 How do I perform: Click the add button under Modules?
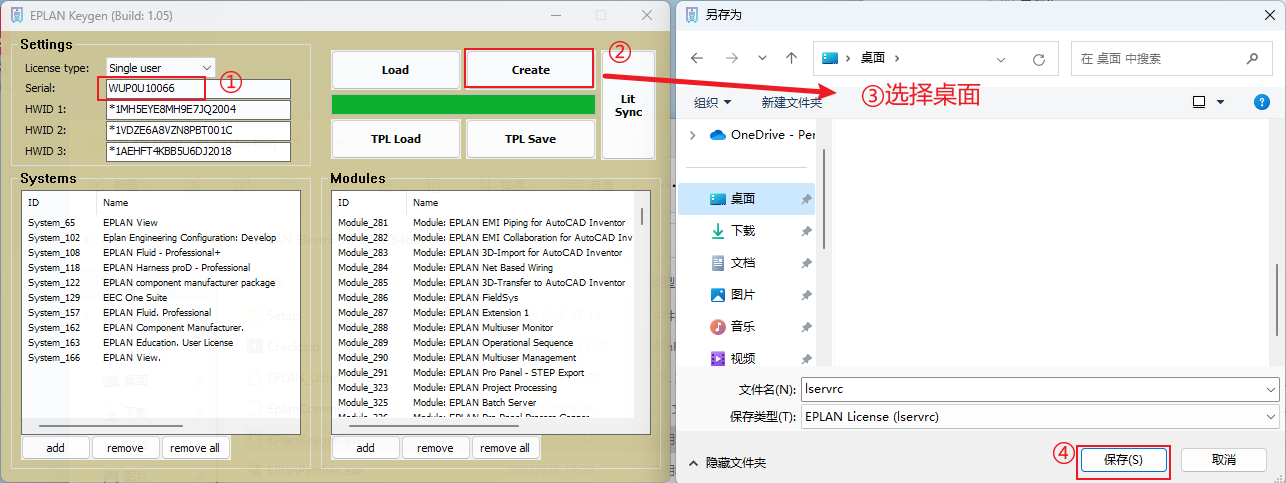pos(365,448)
